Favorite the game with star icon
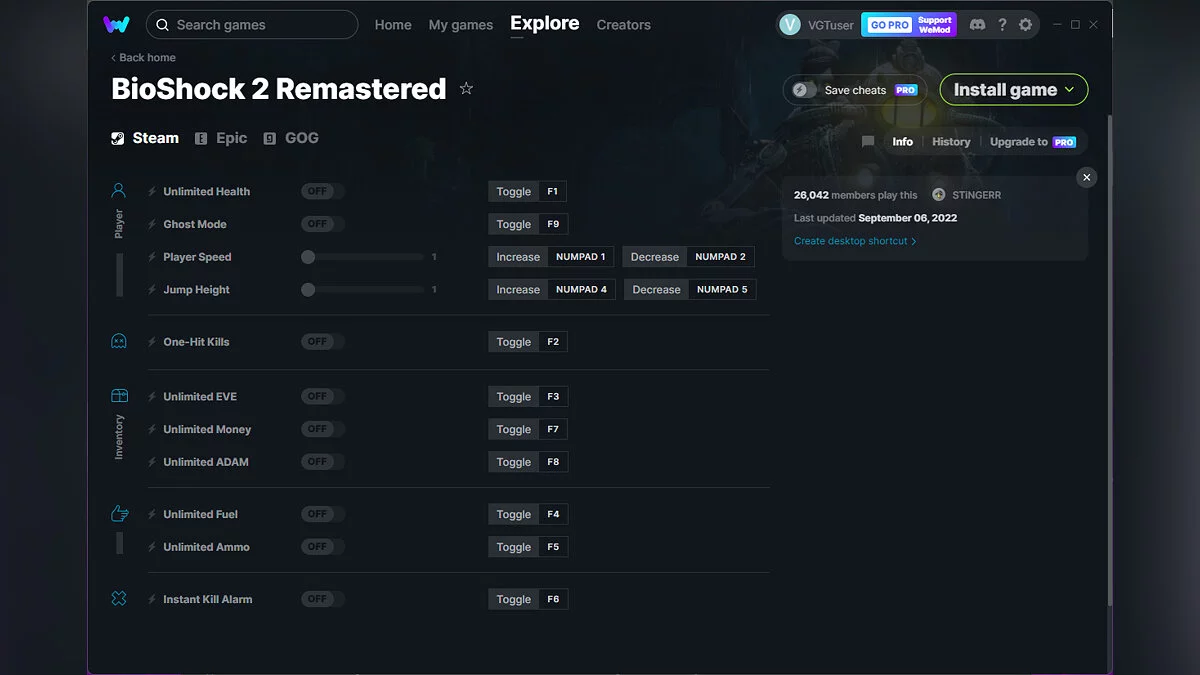1200x675 pixels. coord(466,88)
